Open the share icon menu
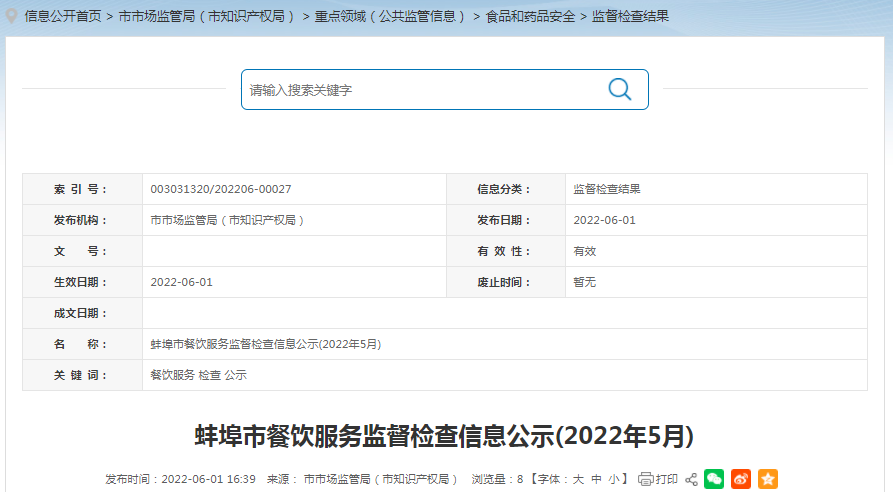This screenshot has width=893, height=492. coord(691,479)
